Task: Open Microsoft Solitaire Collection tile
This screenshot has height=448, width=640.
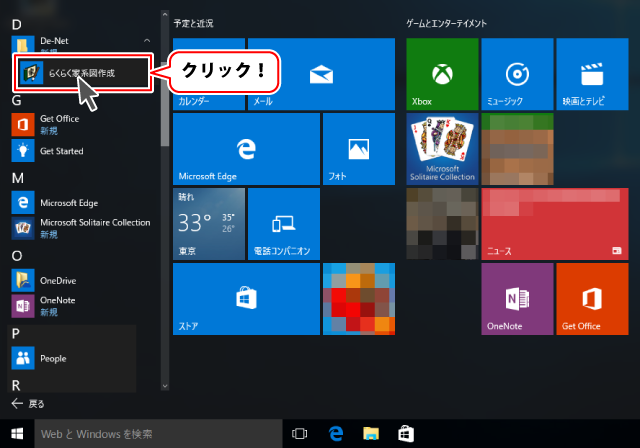Action: point(442,149)
